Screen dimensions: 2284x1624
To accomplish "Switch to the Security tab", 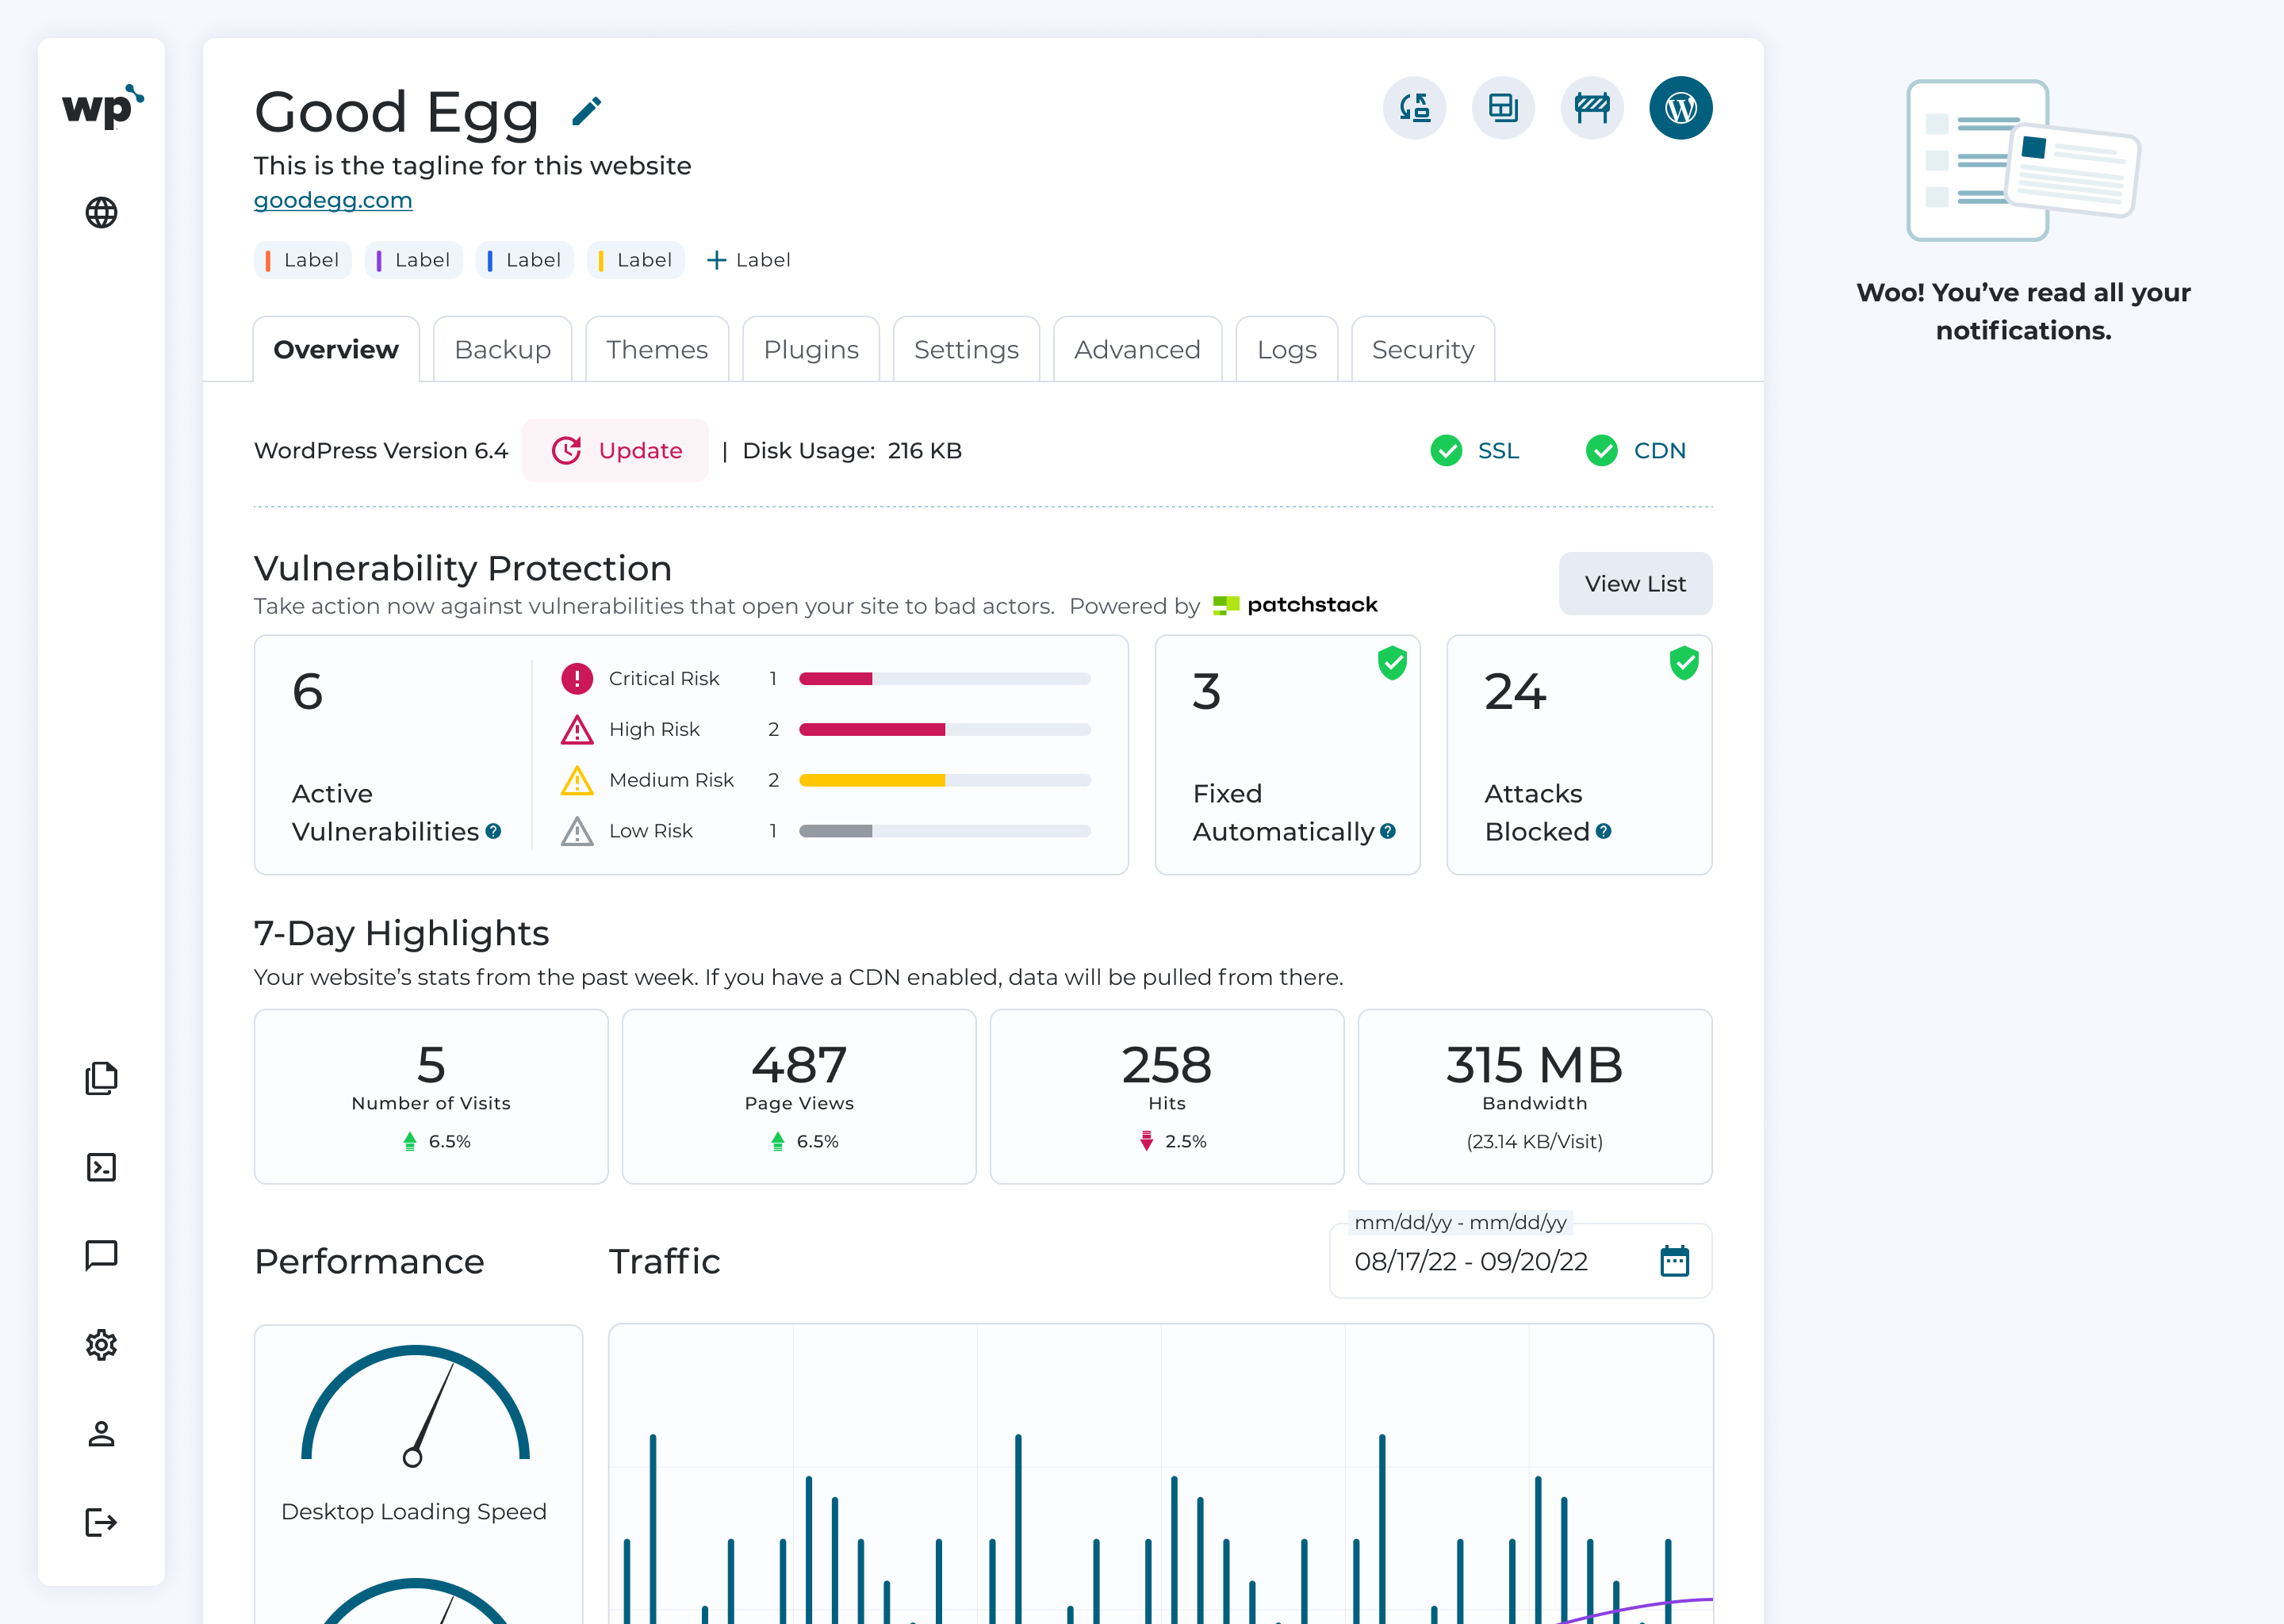I will click(x=1422, y=349).
